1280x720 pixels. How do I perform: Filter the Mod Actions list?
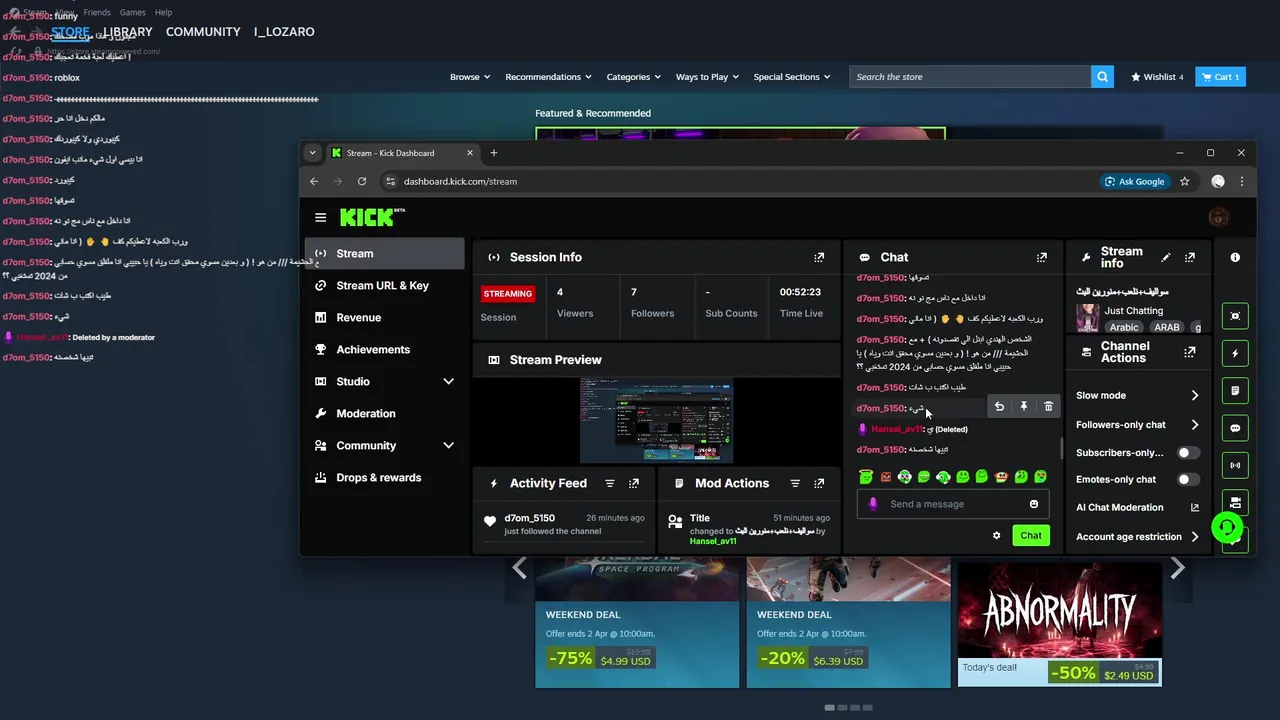[795, 483]
